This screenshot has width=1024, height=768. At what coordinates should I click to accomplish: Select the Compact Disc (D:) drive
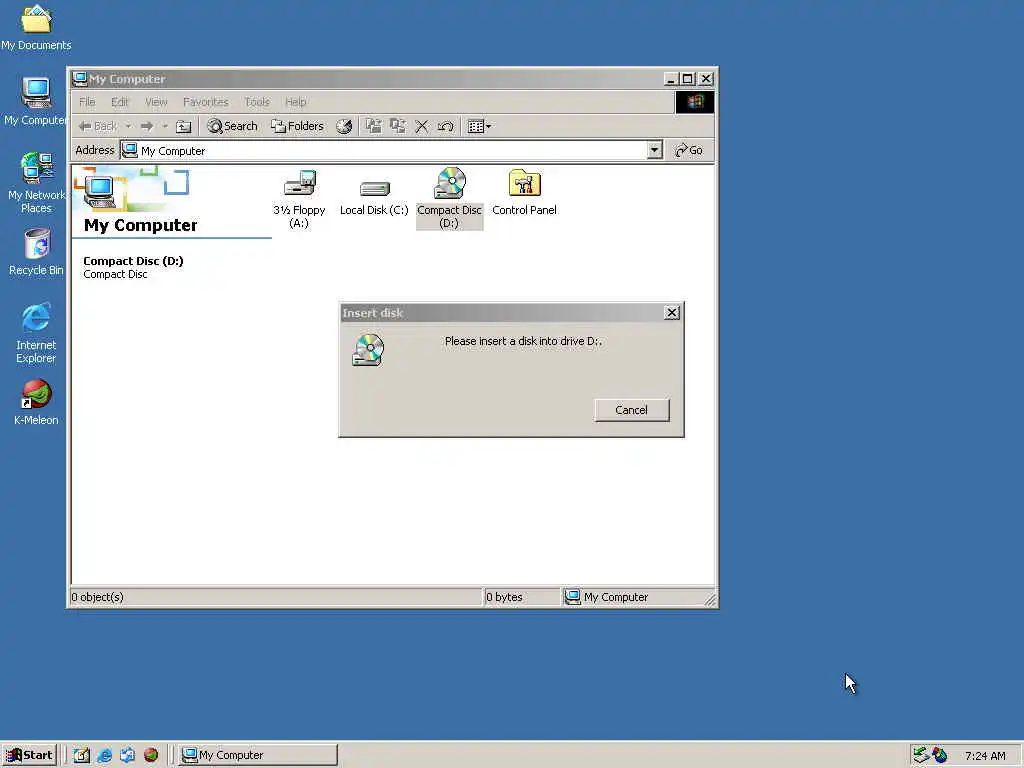449,198
